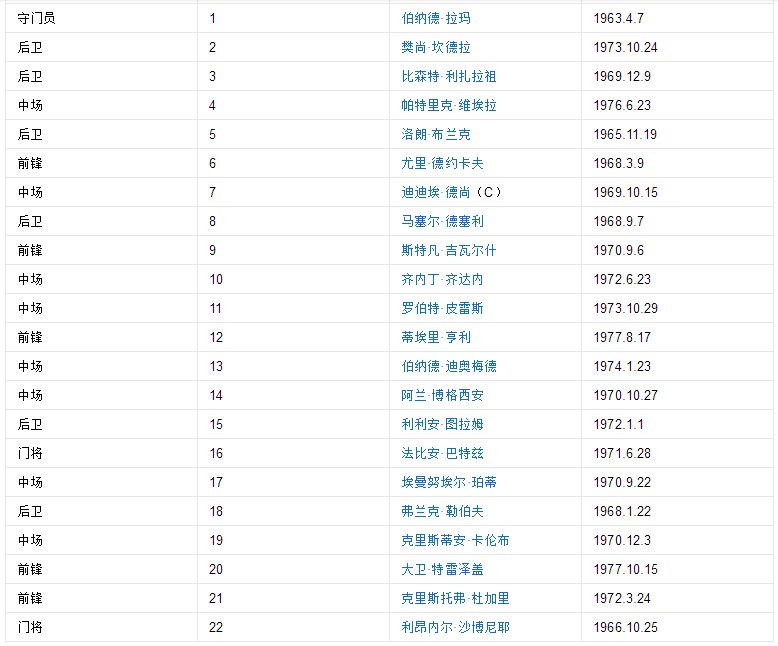Open the 利利安·图拉姆 link
The width and height of the screenshot is (778, 646).
442,424
